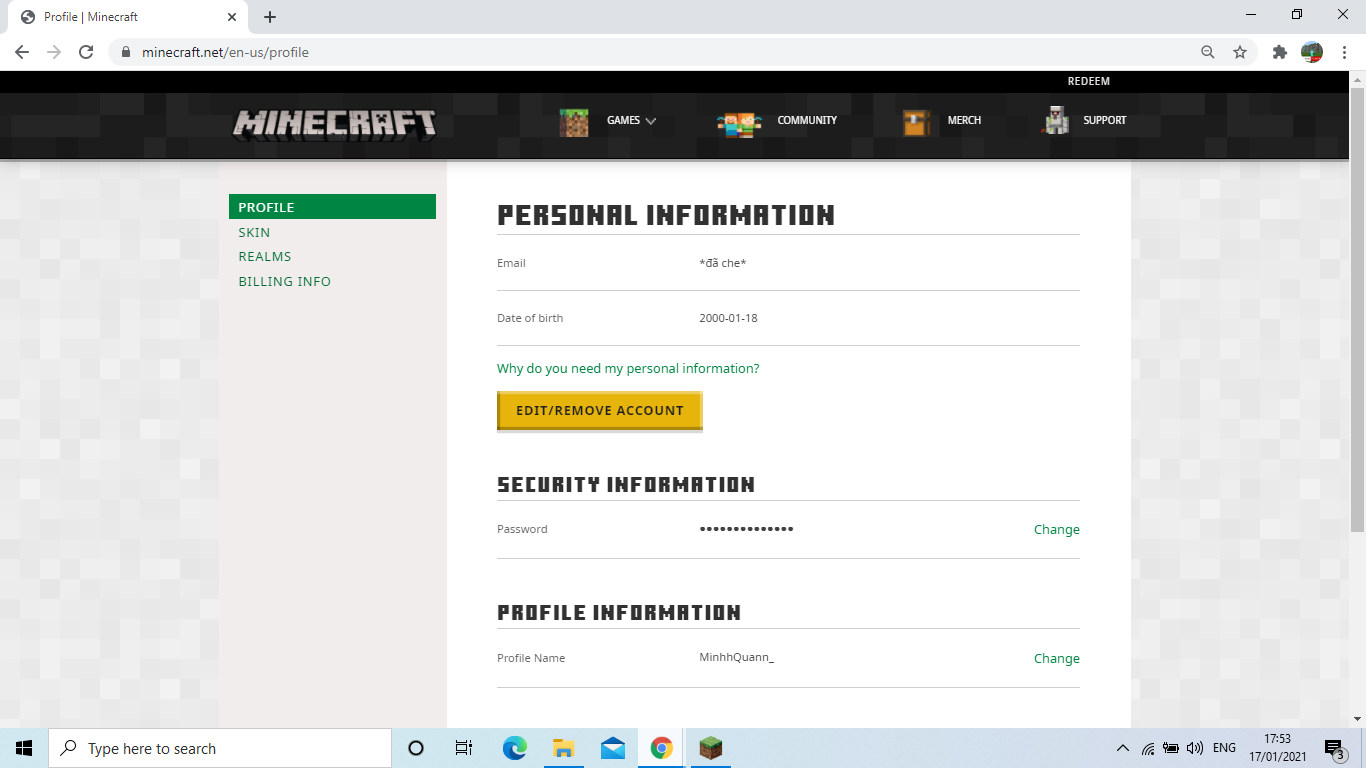The image size is (1366, 768).
Task: Click the 'Profile Name' label
Action: (531, 658)
